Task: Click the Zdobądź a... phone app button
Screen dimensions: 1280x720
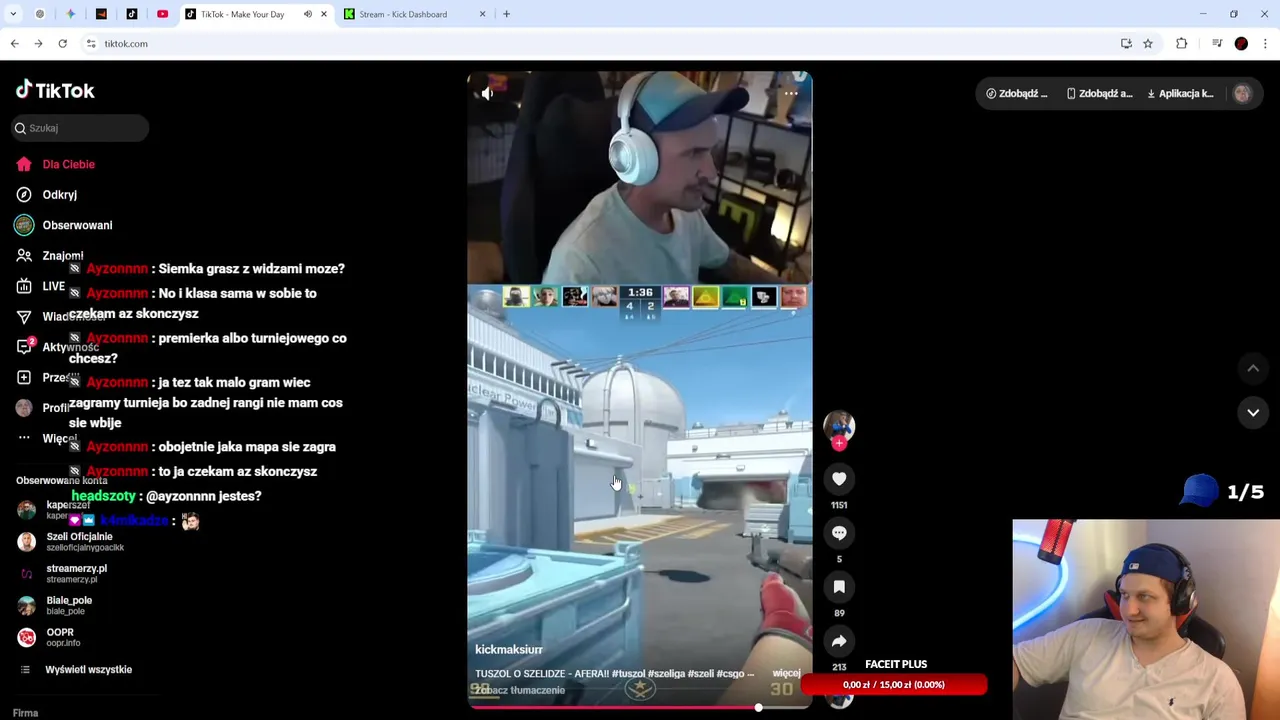Action: 1099,93
